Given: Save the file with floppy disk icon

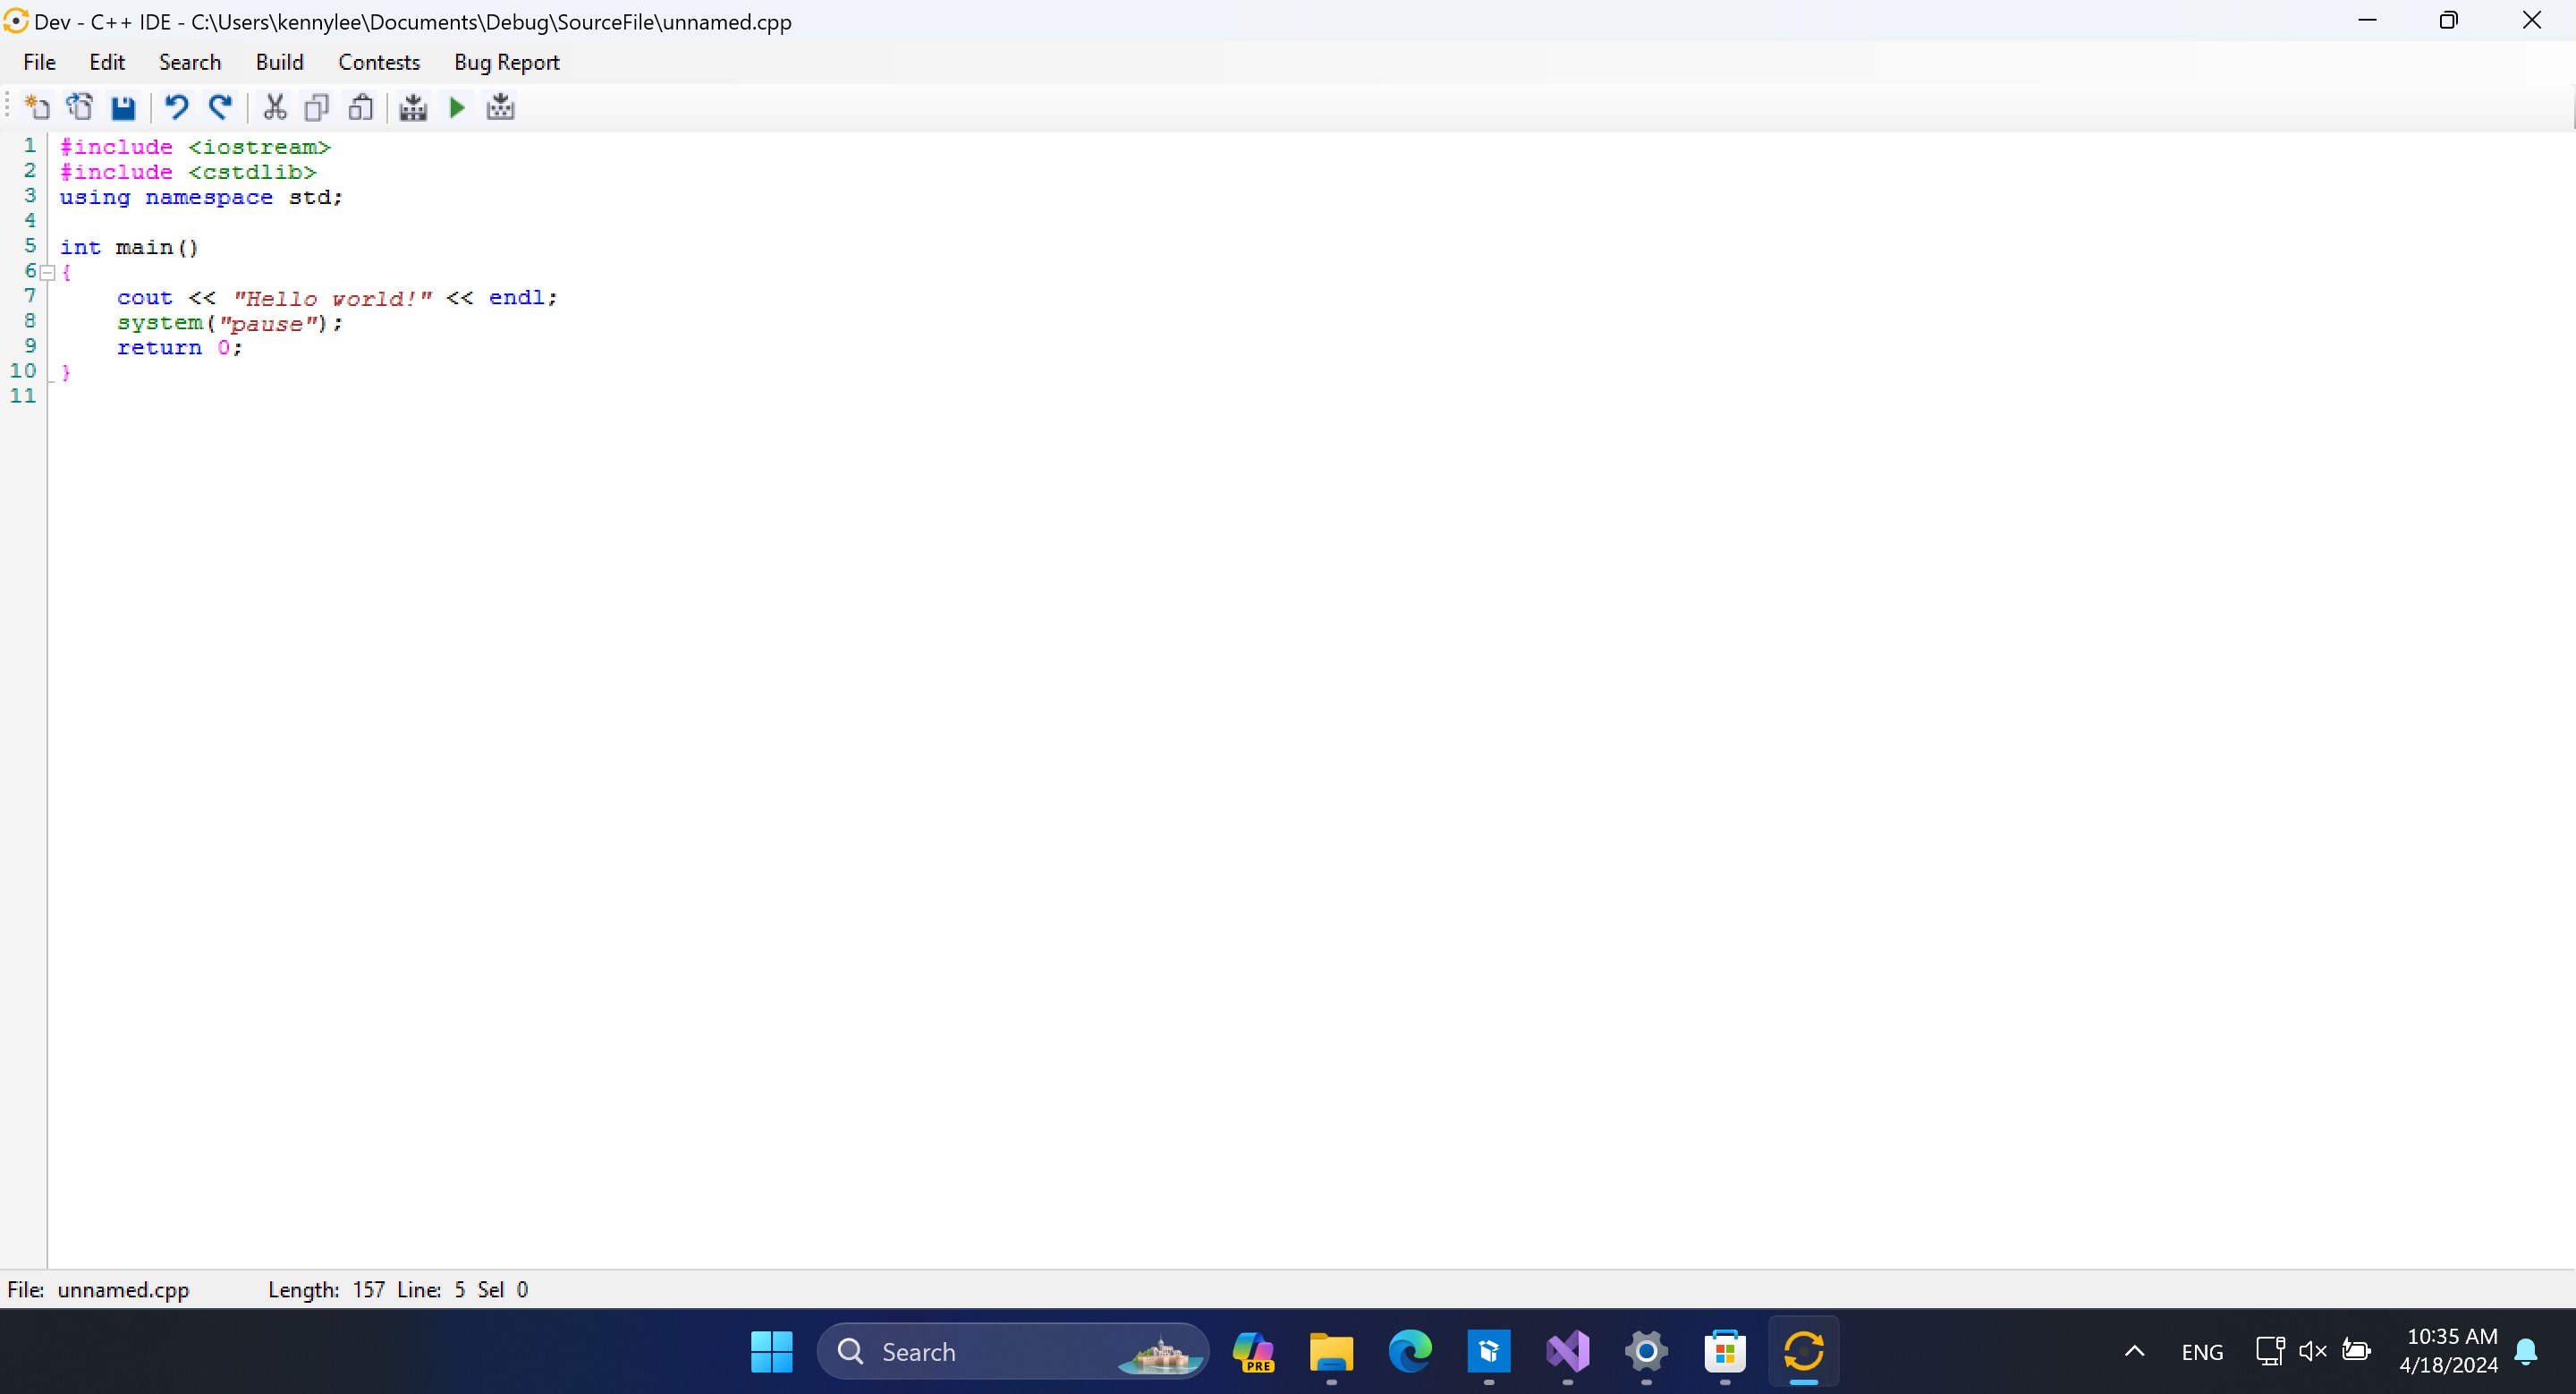Looking at the screenshot, I should 123,107.
